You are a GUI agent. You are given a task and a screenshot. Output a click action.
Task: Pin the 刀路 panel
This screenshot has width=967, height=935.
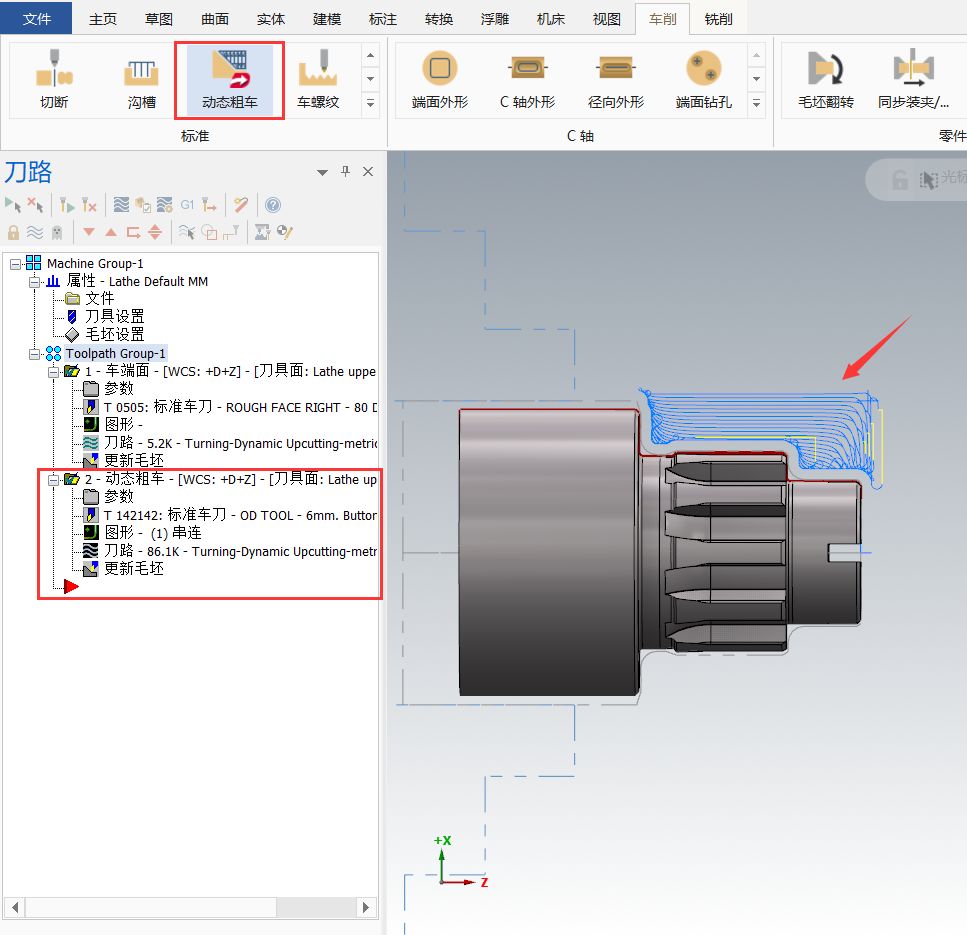(x=345, y=171)
